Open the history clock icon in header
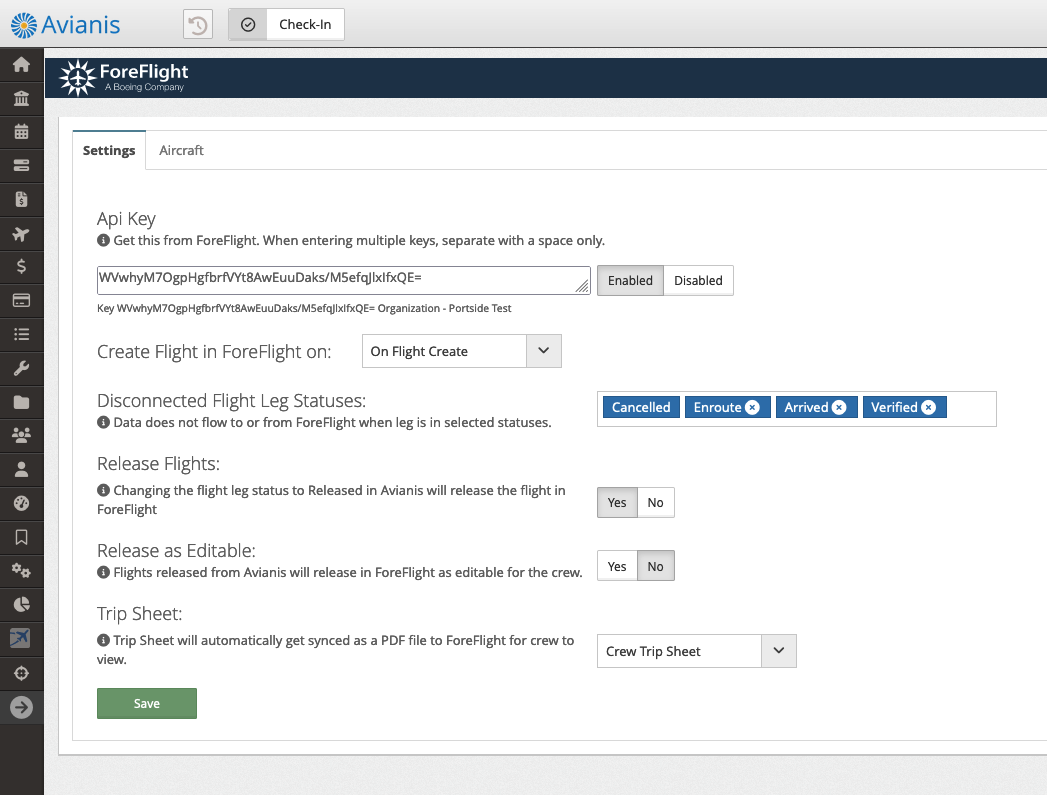1047x795 pixels. pos(198,25)
